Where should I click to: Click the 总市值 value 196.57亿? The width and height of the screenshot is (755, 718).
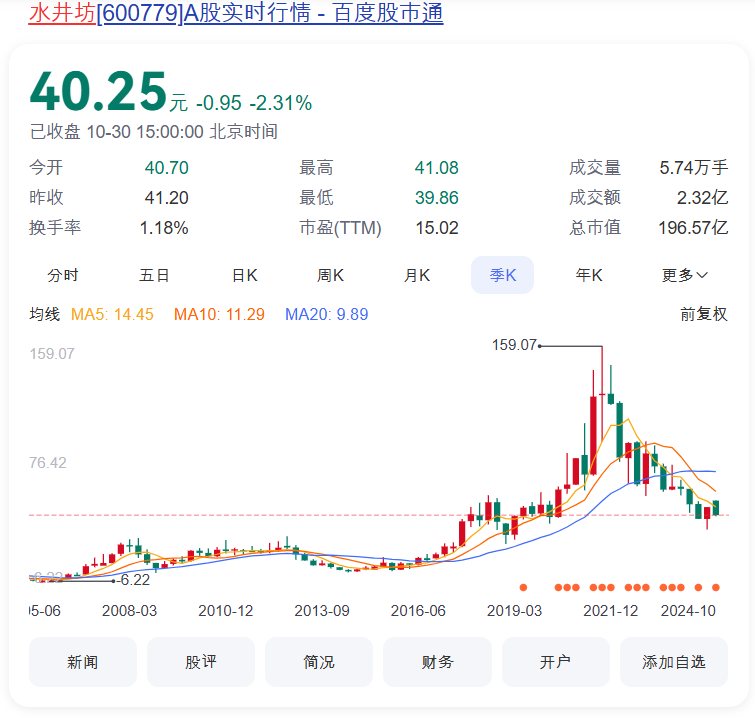693,228
